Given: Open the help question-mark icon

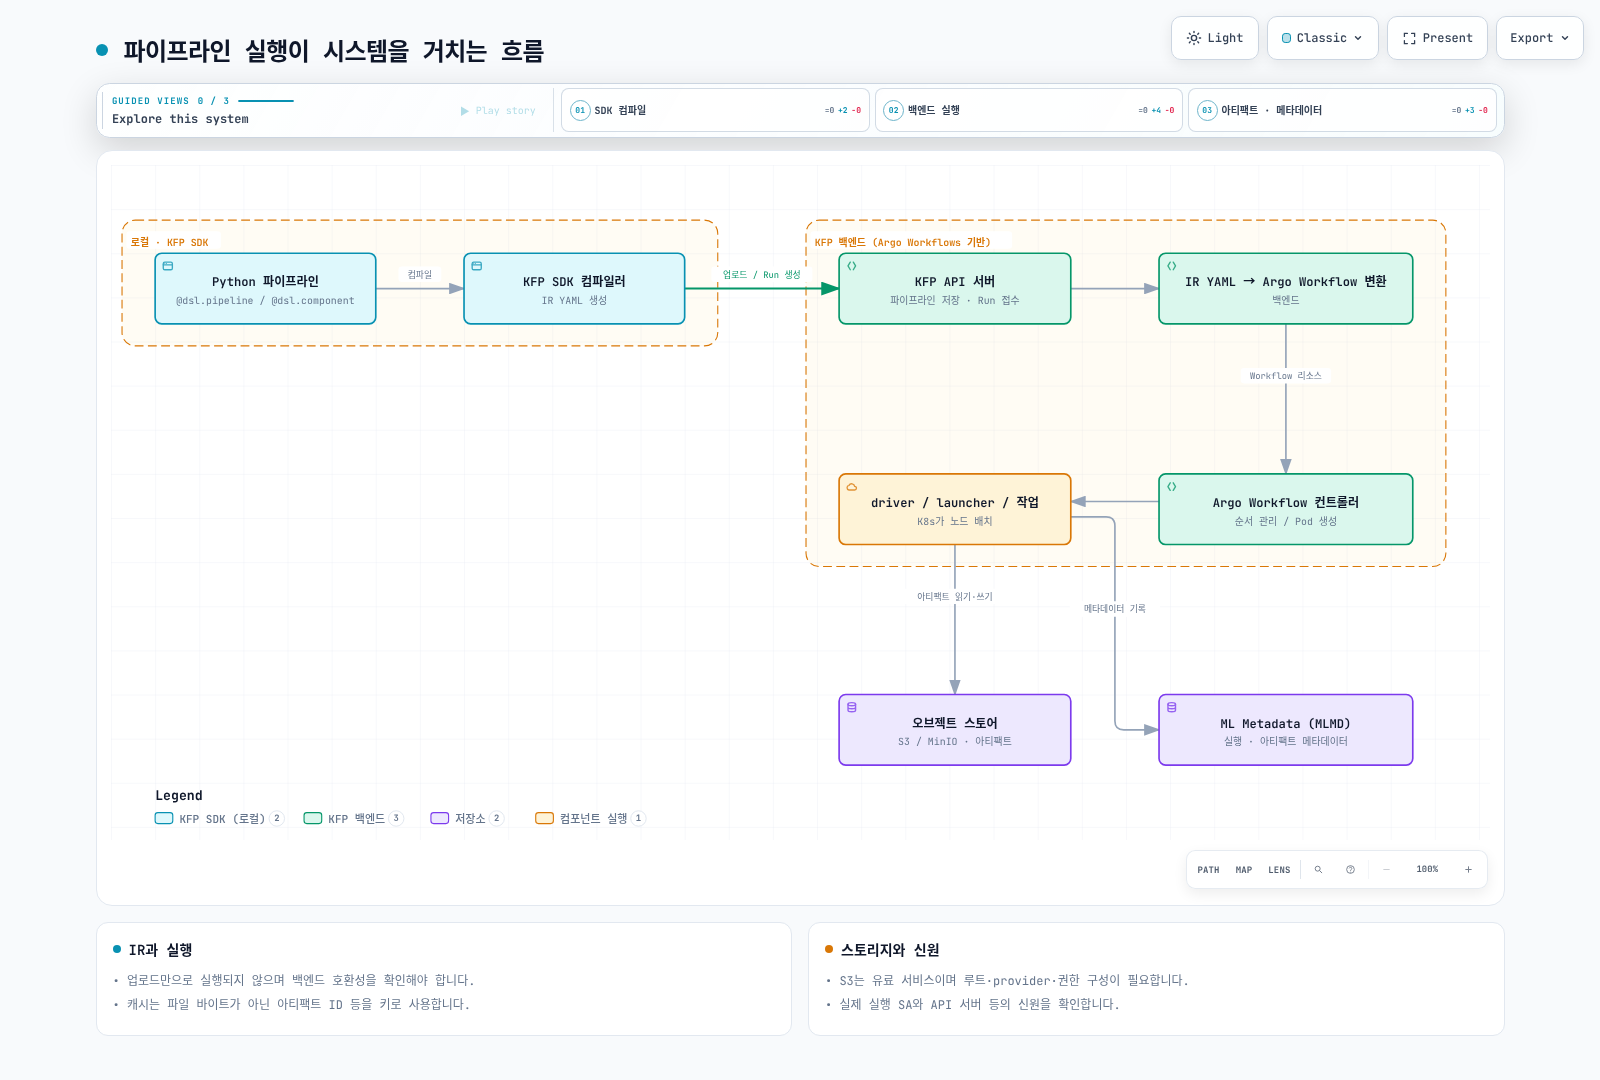Looking at the screenshot, I should [1350, 870].
